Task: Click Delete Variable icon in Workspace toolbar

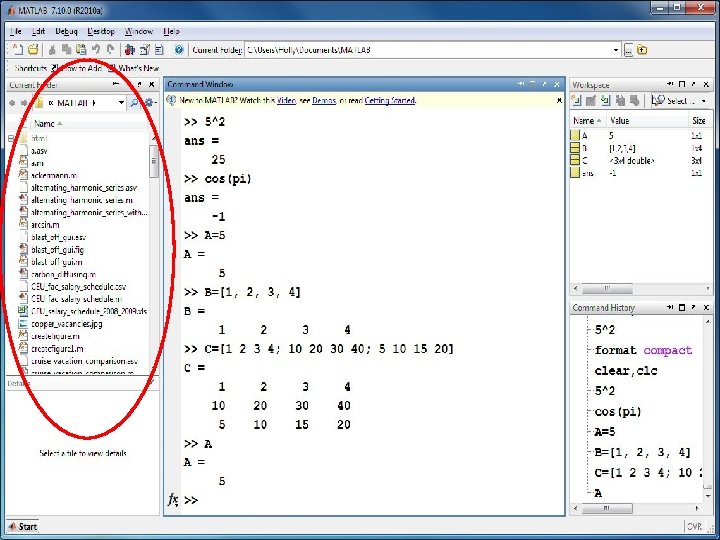Action: tap(635, 100)
